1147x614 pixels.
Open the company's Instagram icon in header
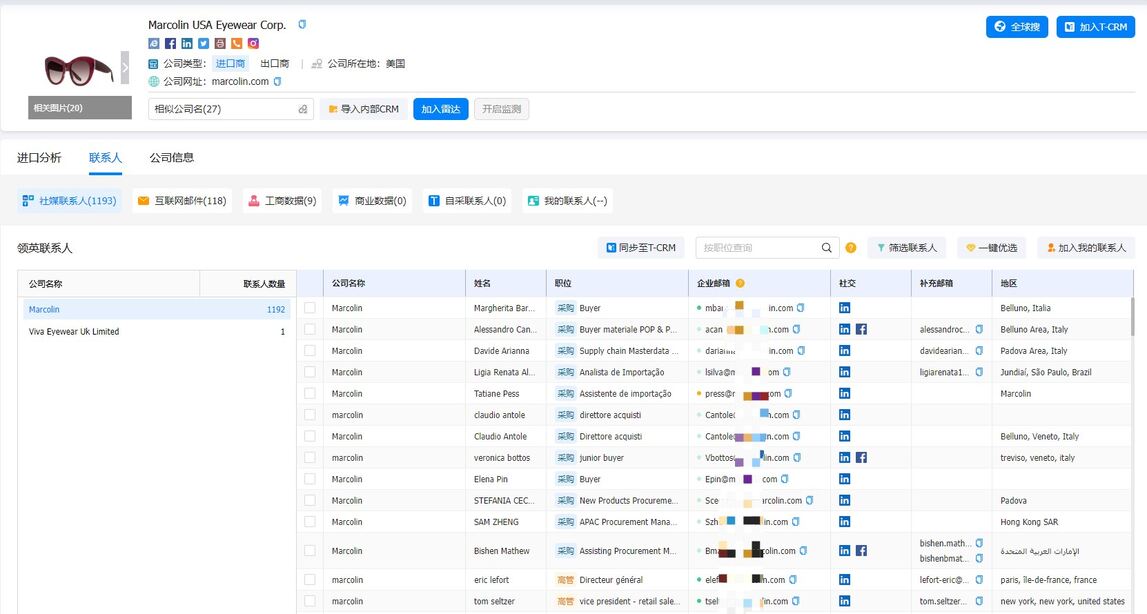253,44
